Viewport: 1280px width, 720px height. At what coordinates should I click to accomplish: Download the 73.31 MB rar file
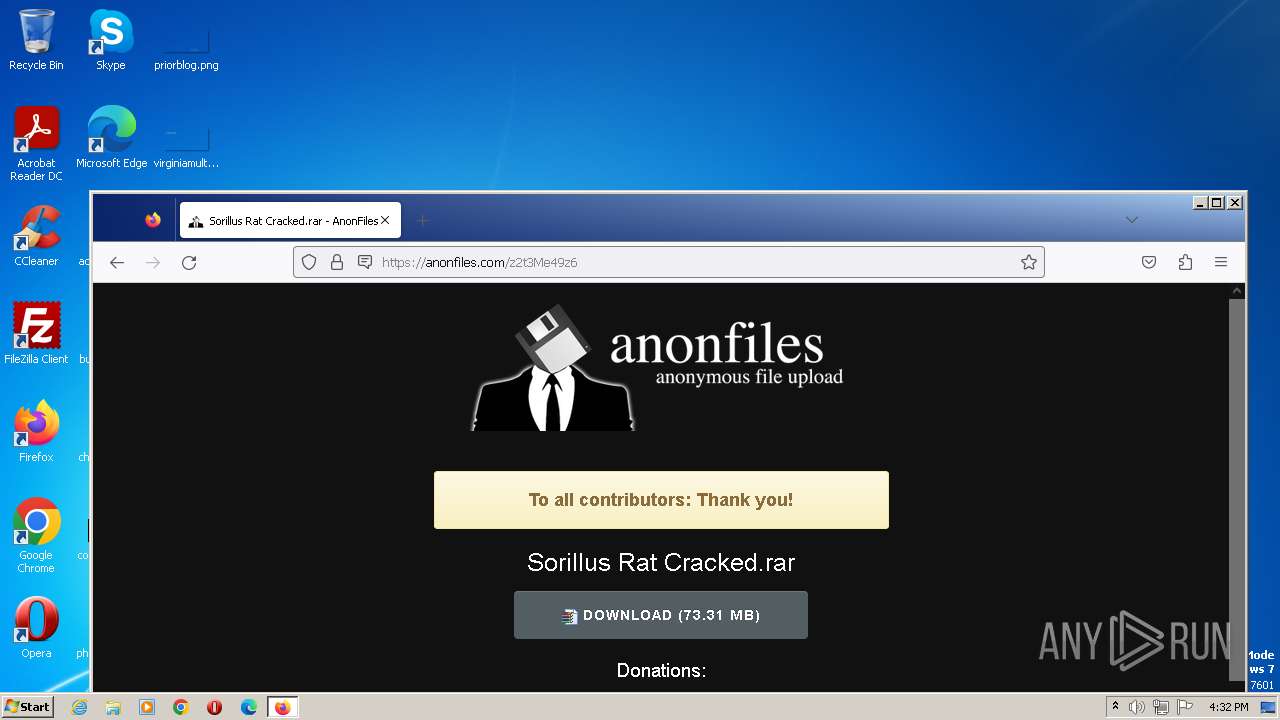[x=661, y=615]
